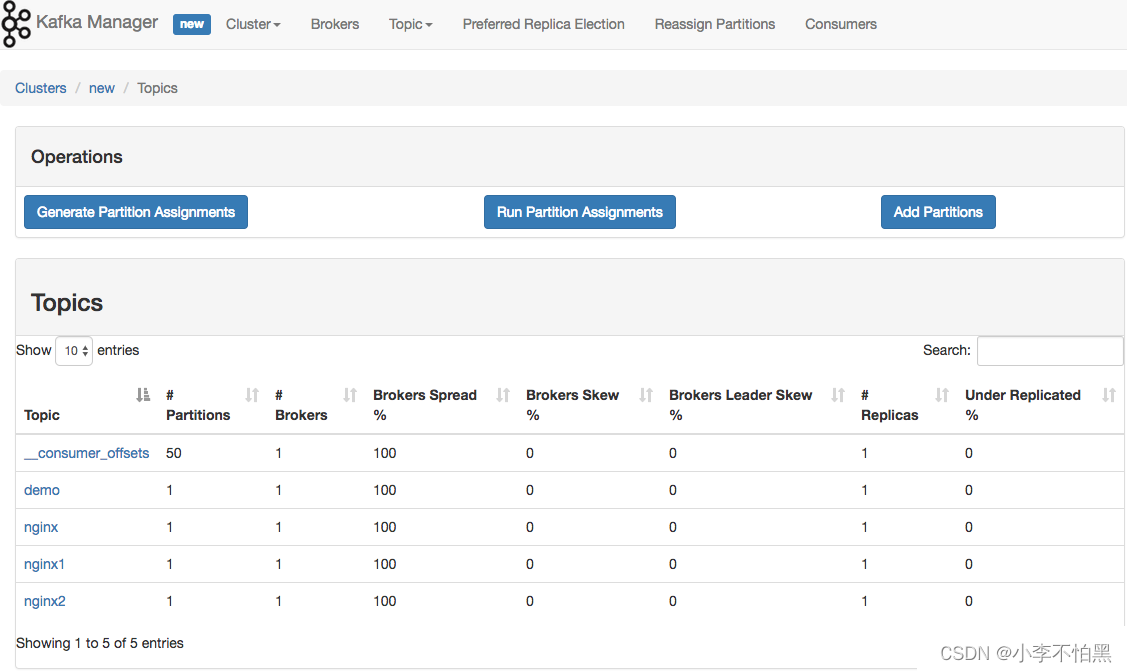Open Reassign Partitions page
The image size is (1127, 672).
click(714, 24)
